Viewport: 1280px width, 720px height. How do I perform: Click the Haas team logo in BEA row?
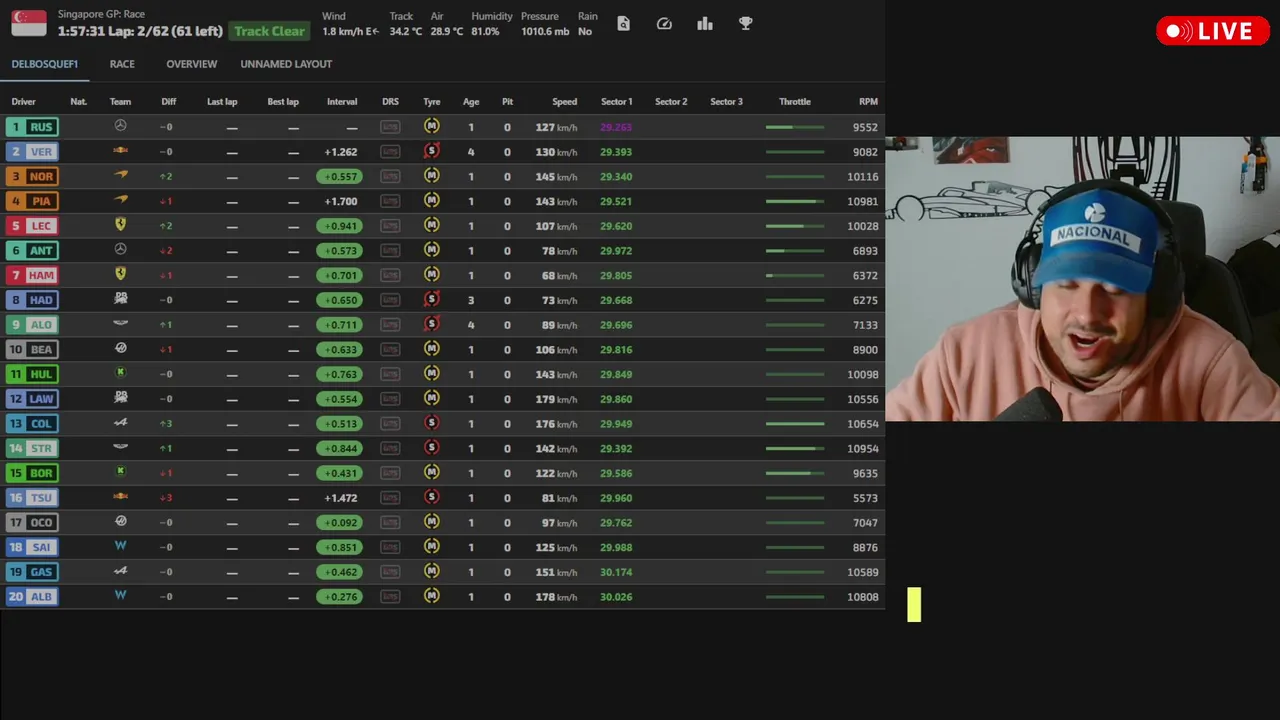pos(120,348)
